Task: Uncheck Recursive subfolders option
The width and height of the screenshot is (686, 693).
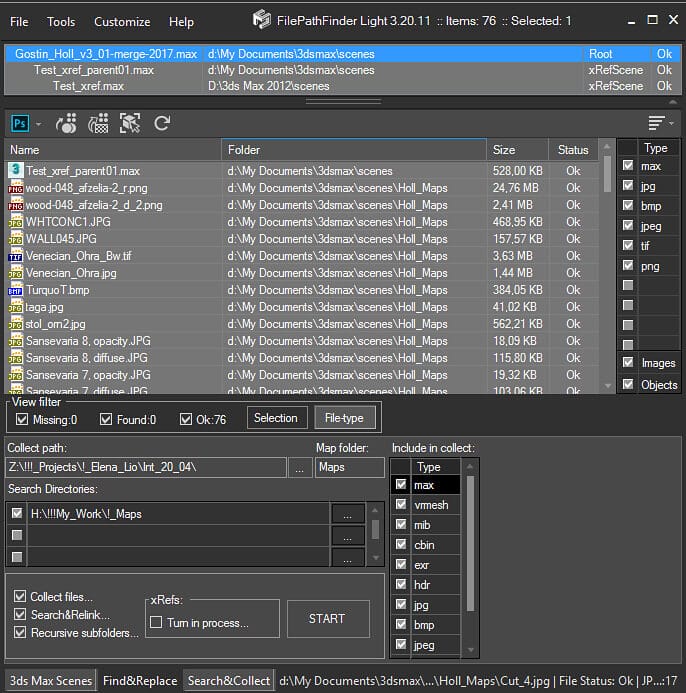Action: tap(20, 632)
